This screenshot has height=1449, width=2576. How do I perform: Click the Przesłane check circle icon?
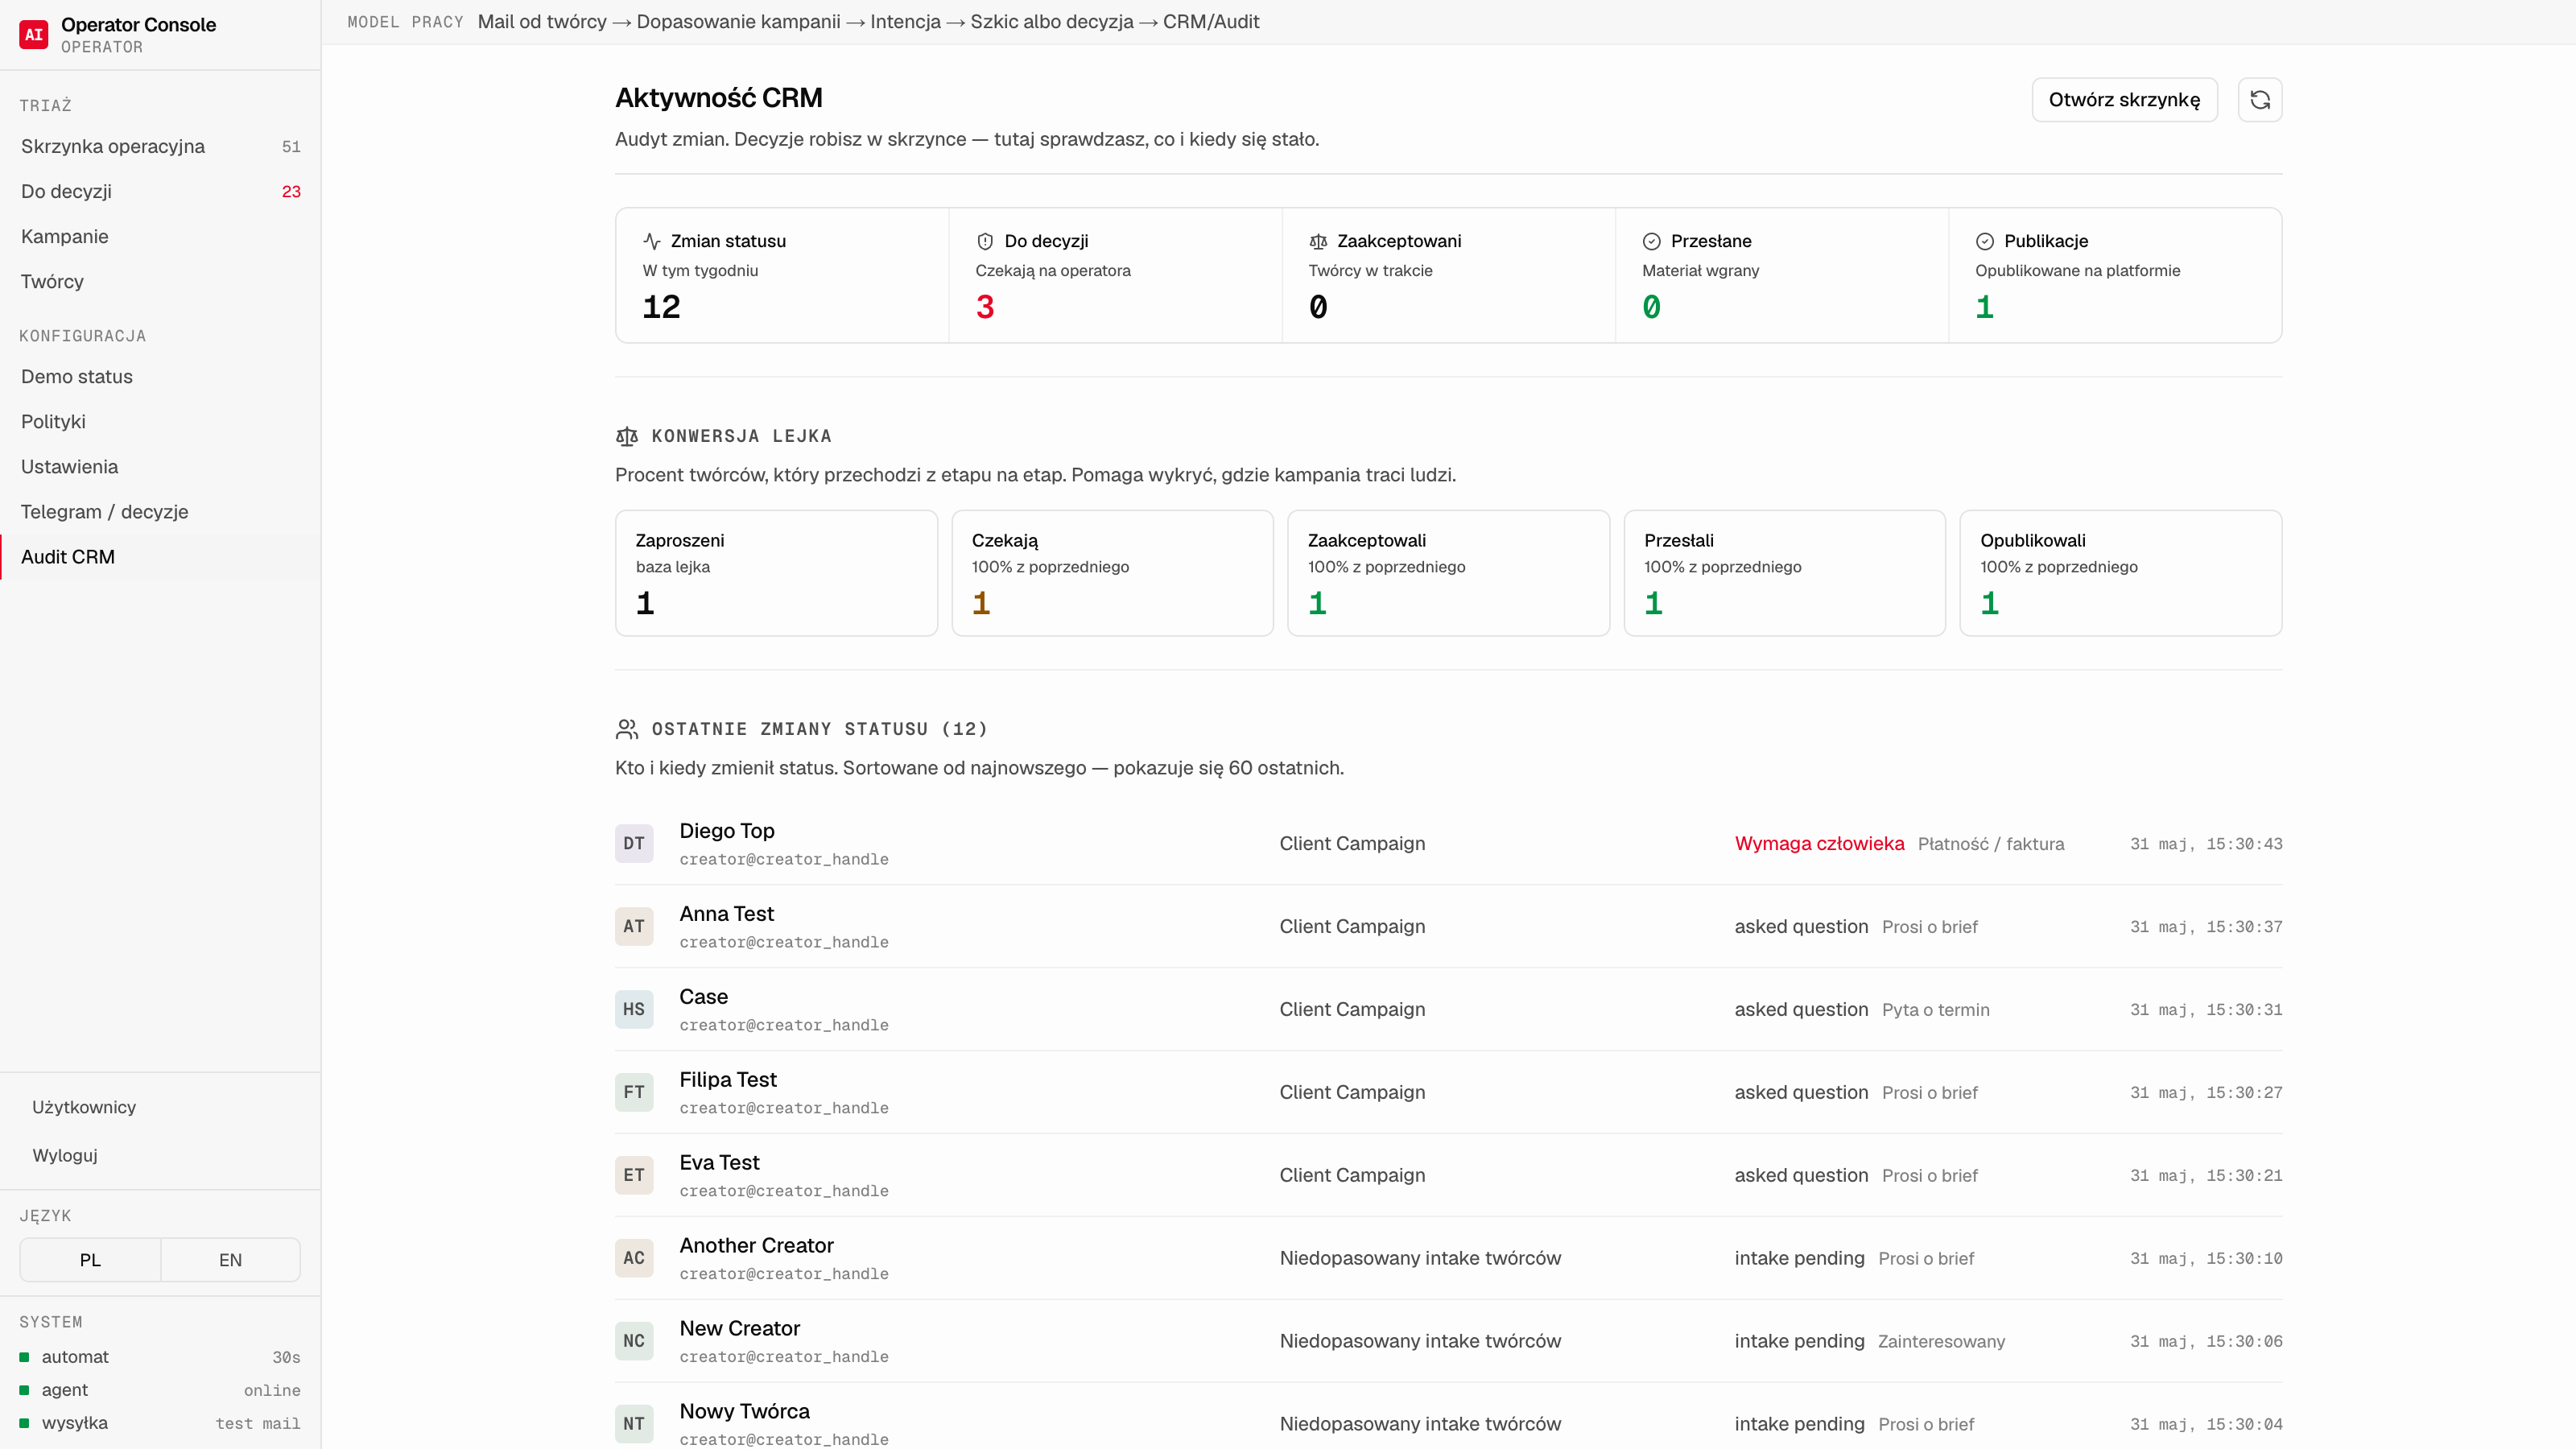tap(1652, 241)
